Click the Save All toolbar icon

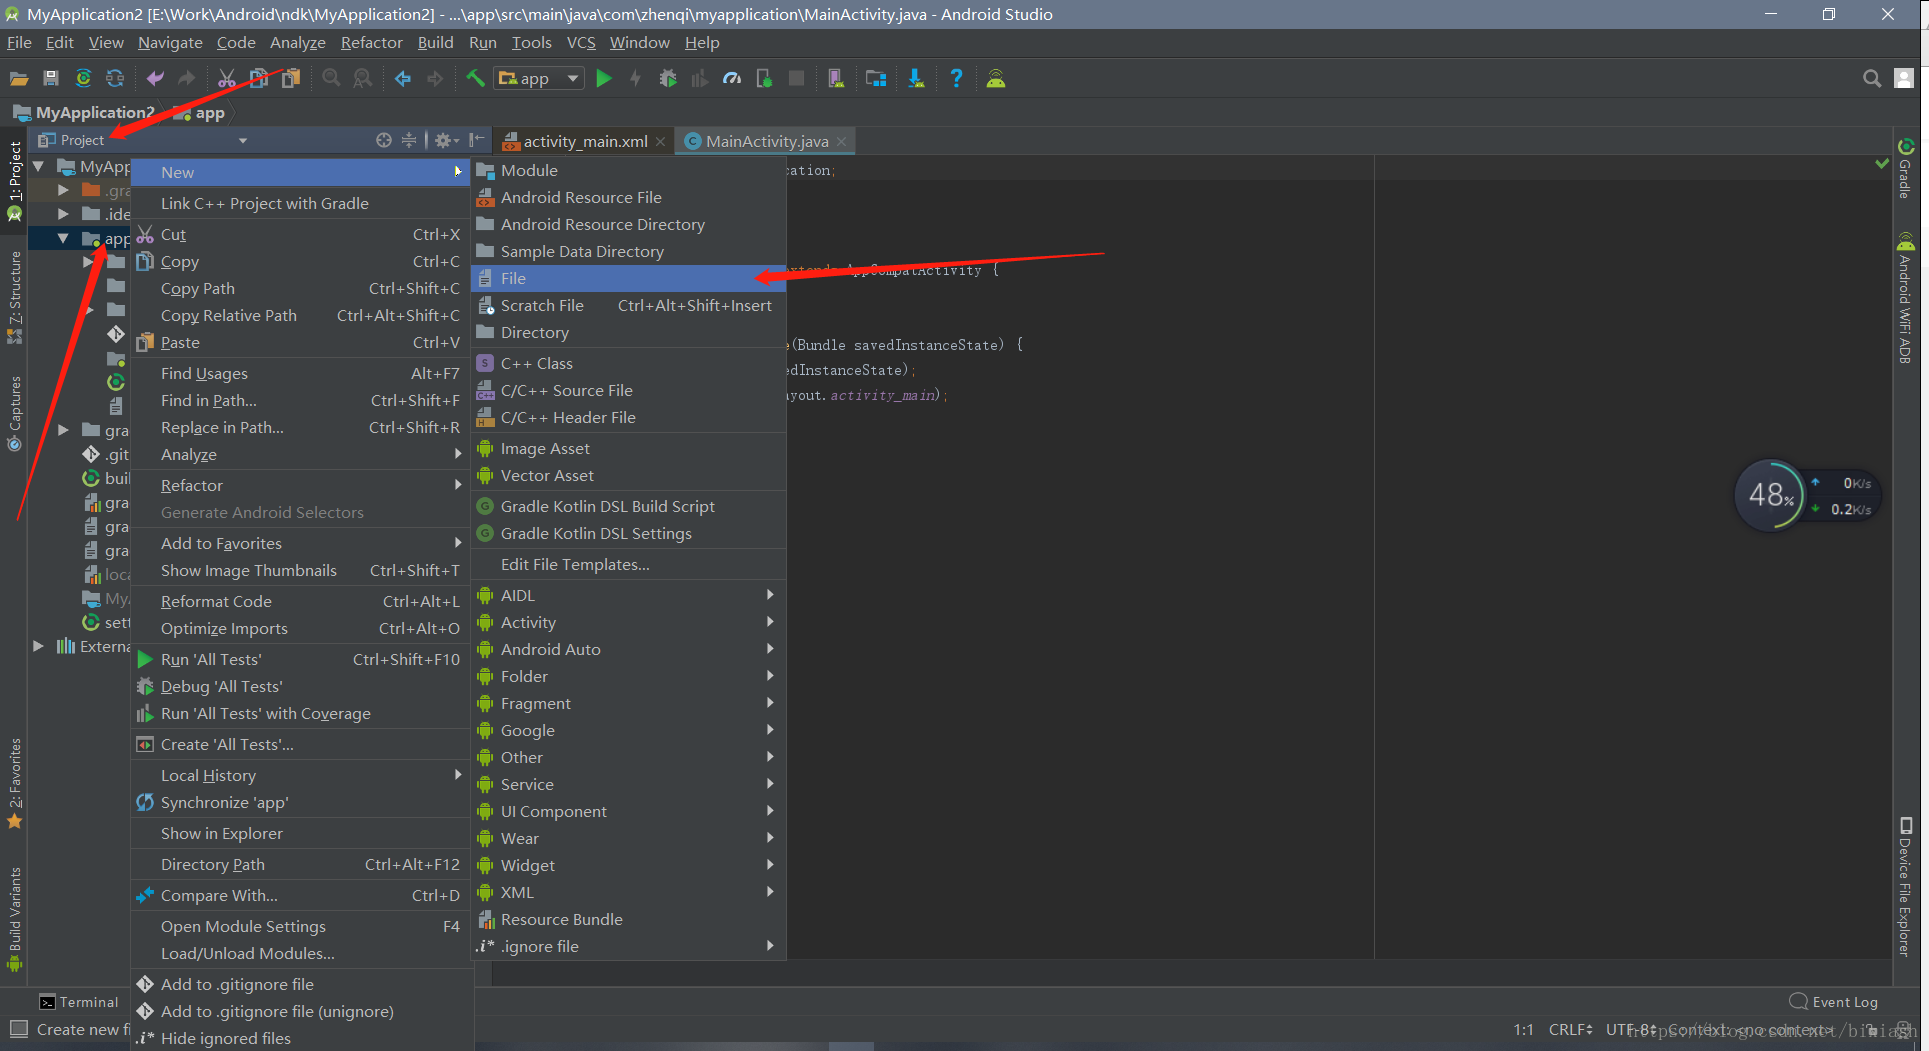(51, 78)
